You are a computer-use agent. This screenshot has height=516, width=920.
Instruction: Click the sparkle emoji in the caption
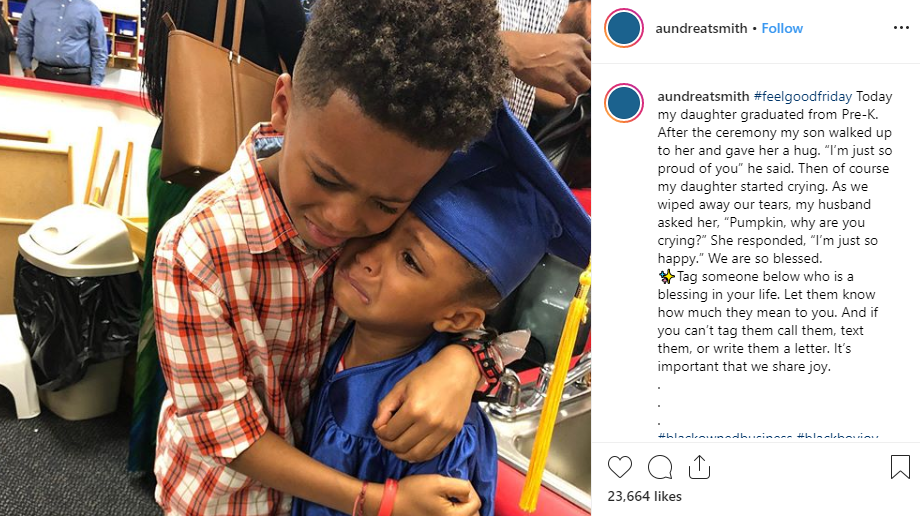click(667, 276)
